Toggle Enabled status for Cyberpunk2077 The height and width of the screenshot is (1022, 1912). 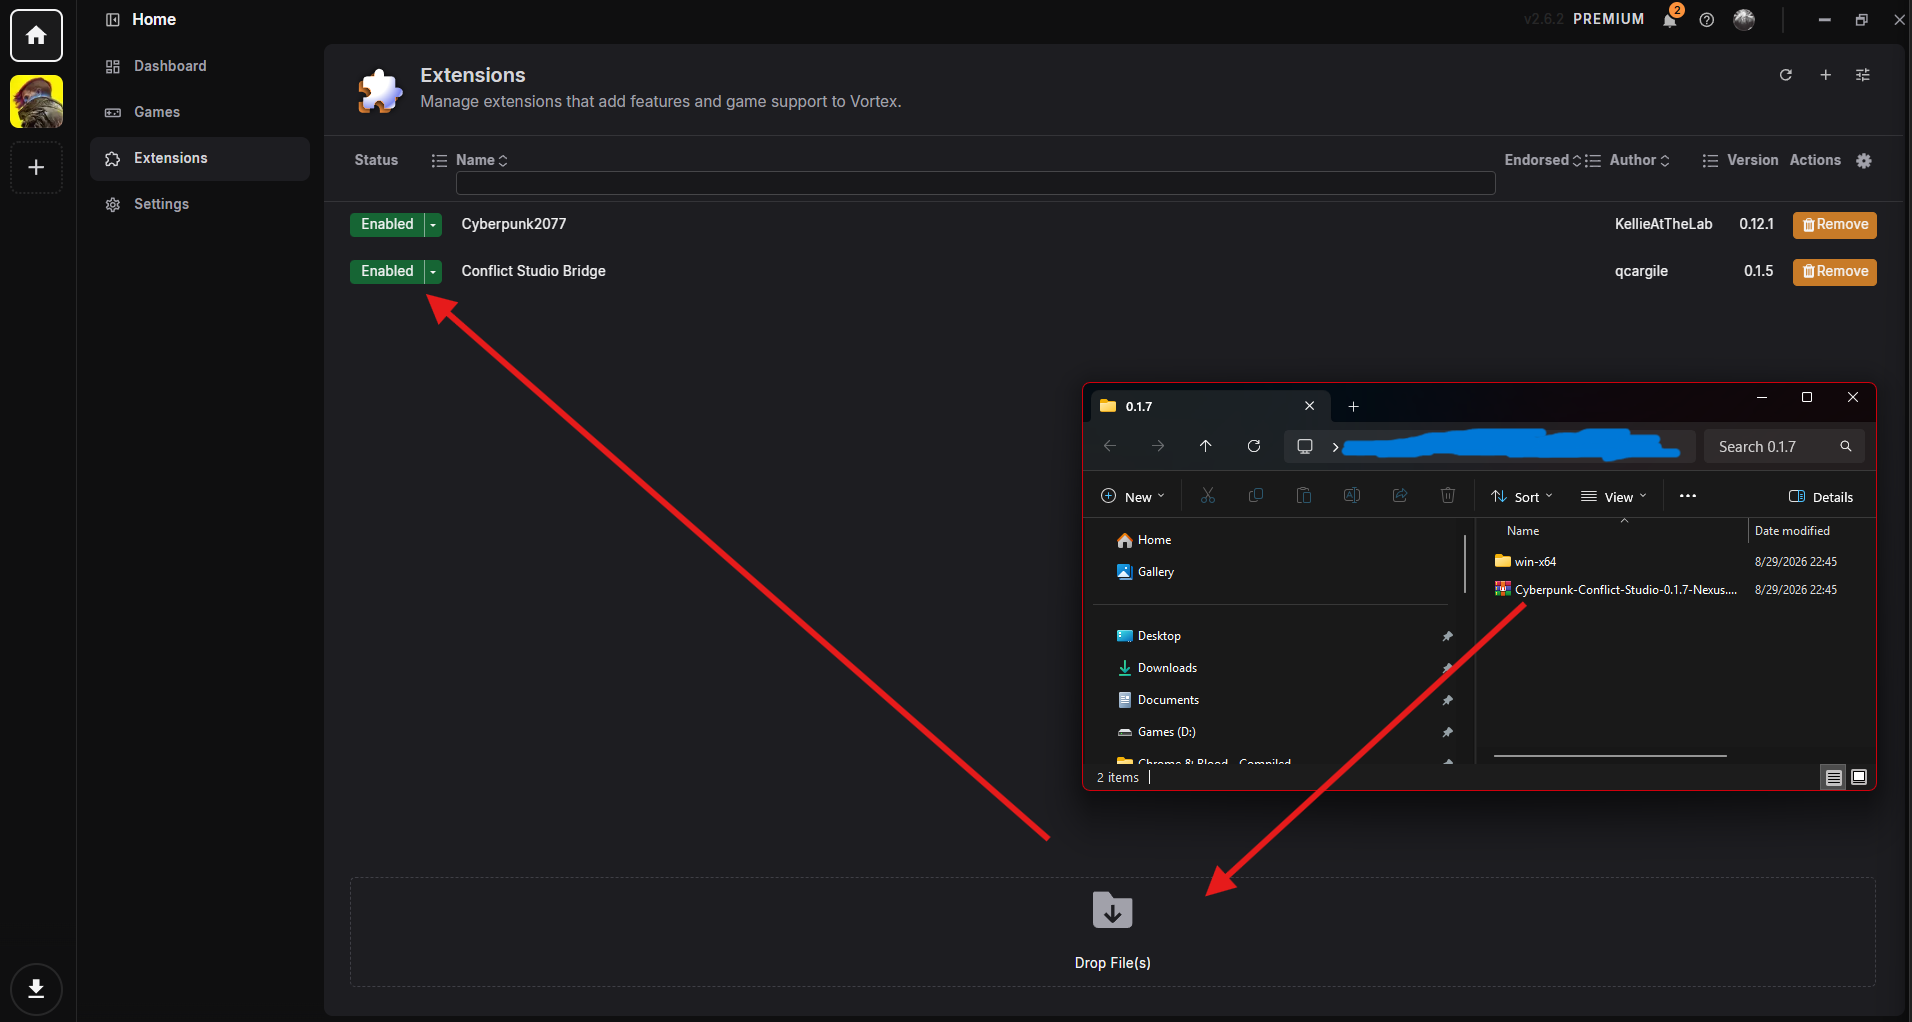point(387,224)
